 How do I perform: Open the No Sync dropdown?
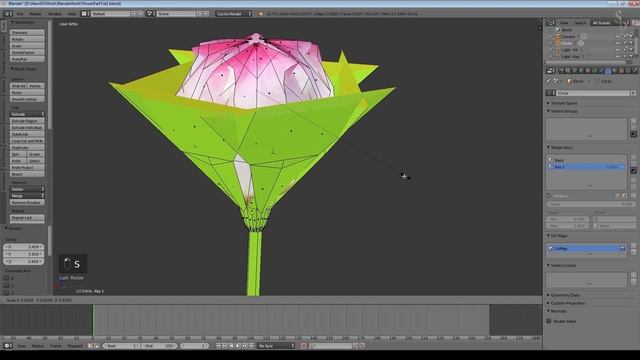(x=276, y=346)
